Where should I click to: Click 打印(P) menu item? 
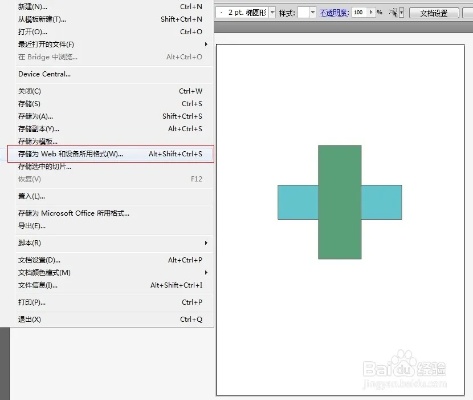coord(110,302)
